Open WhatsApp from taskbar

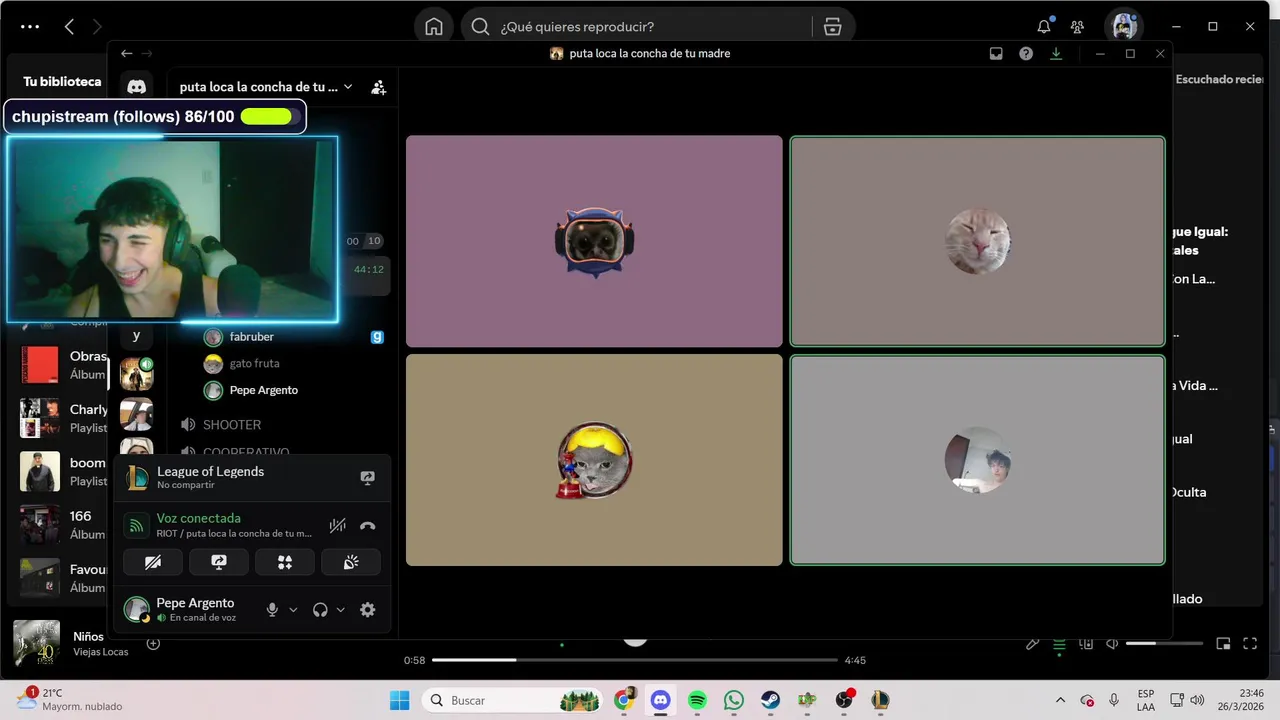pyautogui.click(x=734, y=700)
